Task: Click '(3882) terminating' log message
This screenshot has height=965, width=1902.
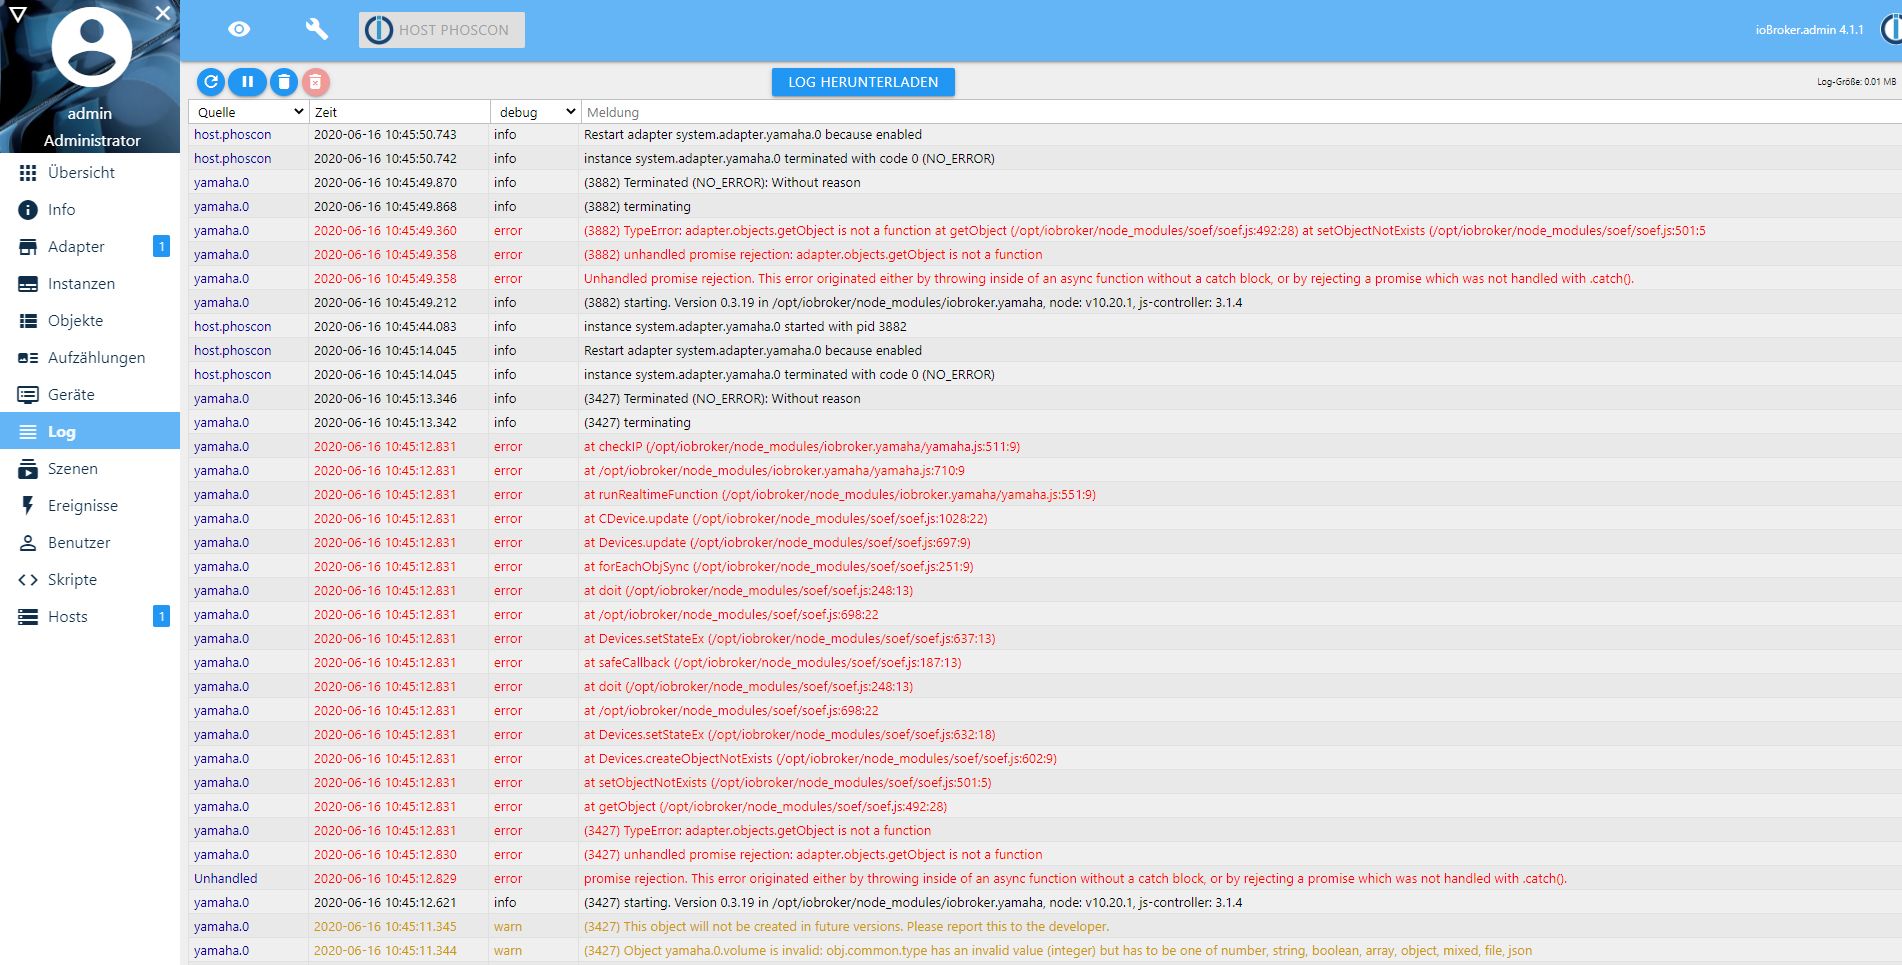Action: click(x=637, y=207)
